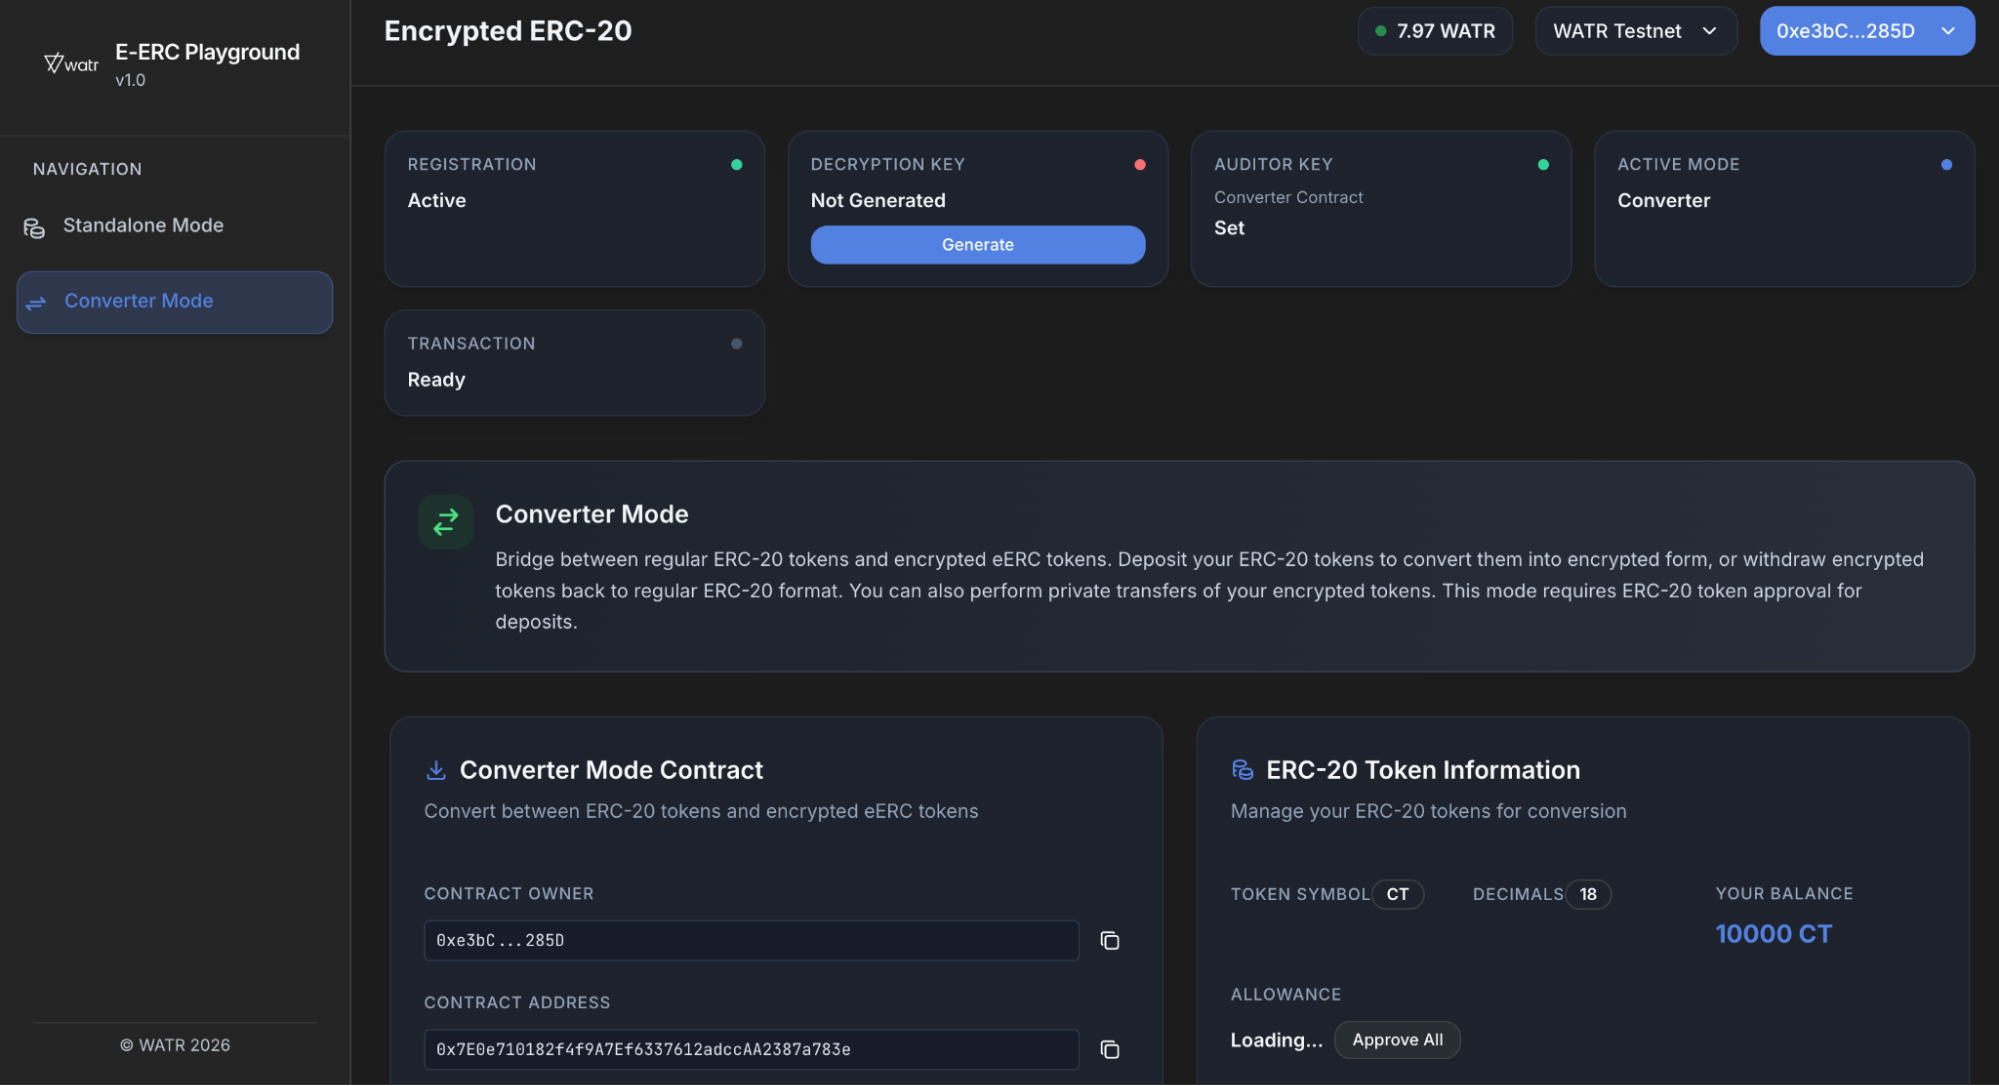
Task: Select Converter Mode navigation item
Action: 174,302
